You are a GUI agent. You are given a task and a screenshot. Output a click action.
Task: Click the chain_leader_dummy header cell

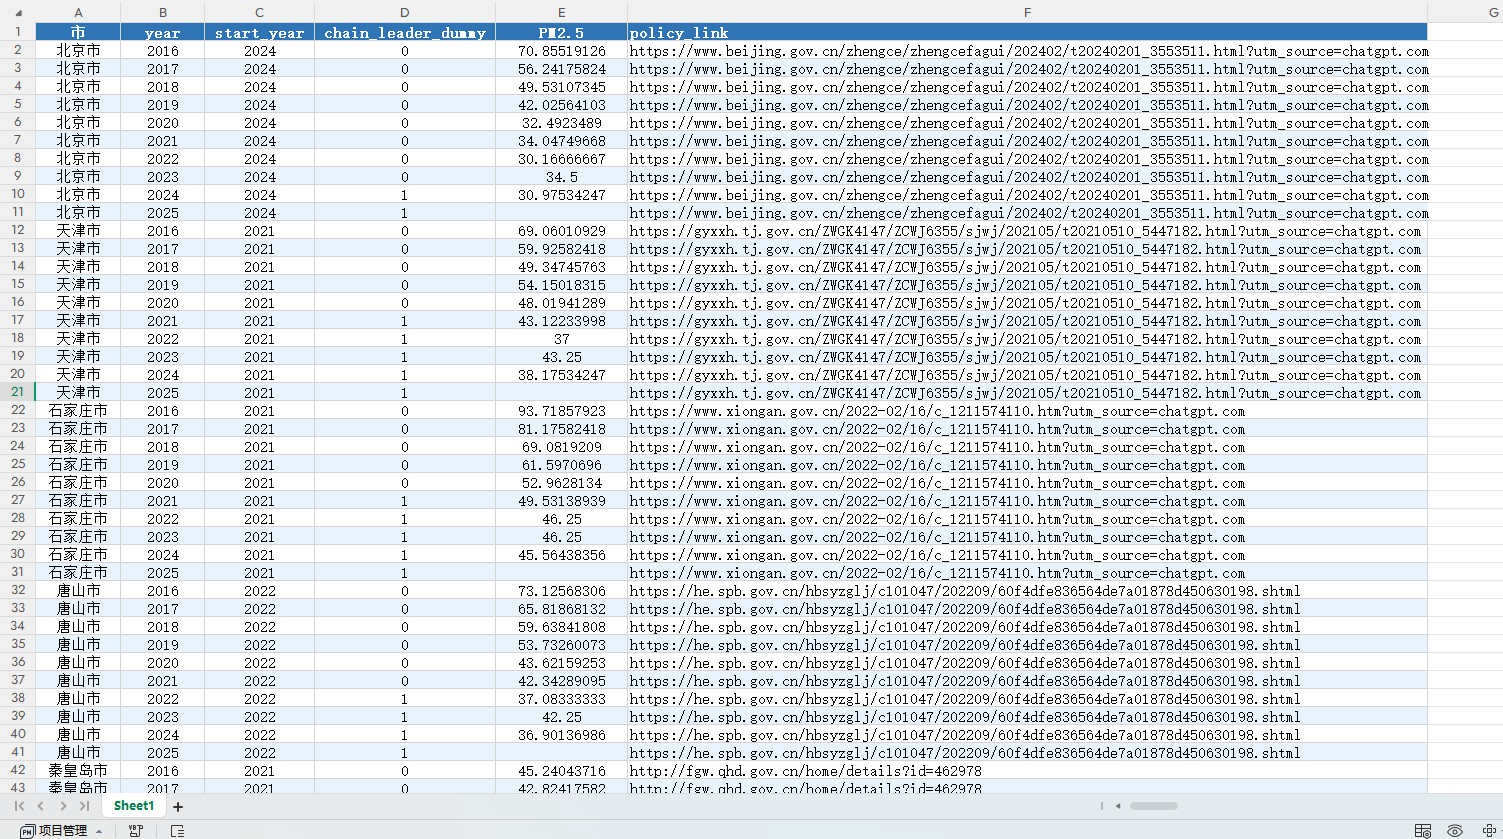point(405,32)
